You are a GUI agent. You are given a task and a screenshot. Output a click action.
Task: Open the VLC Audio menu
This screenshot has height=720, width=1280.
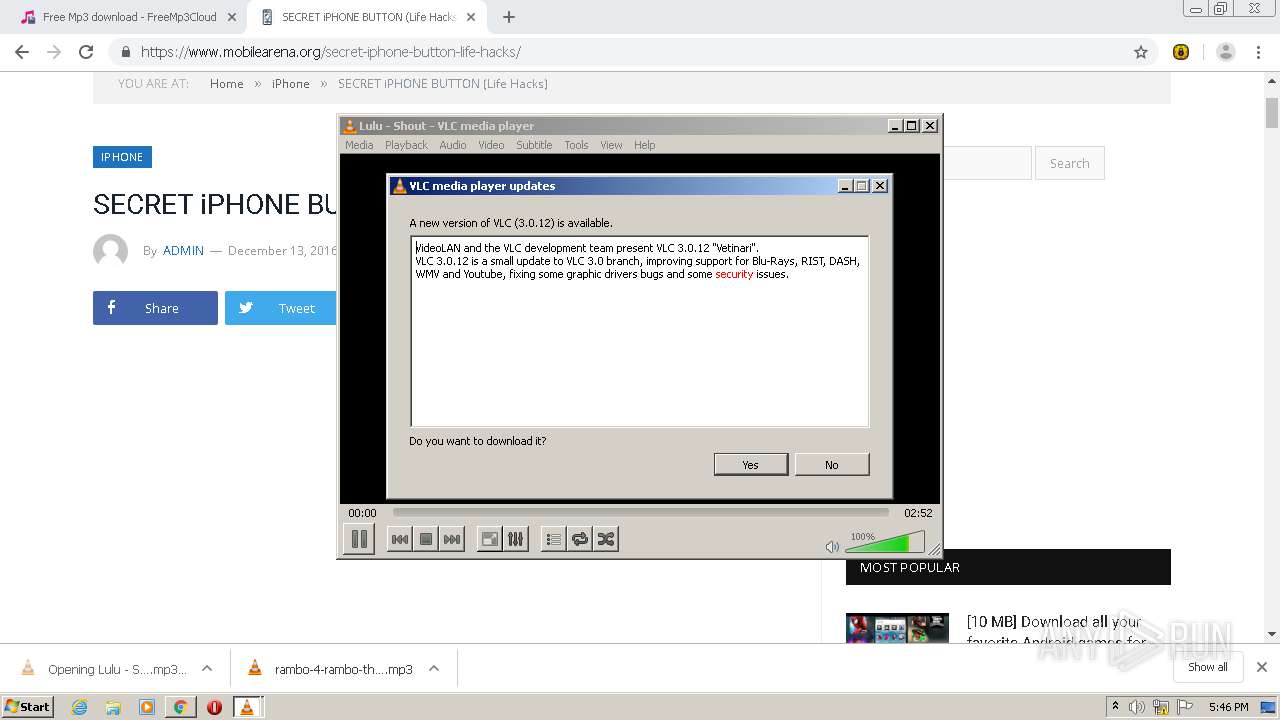(453, 145)
